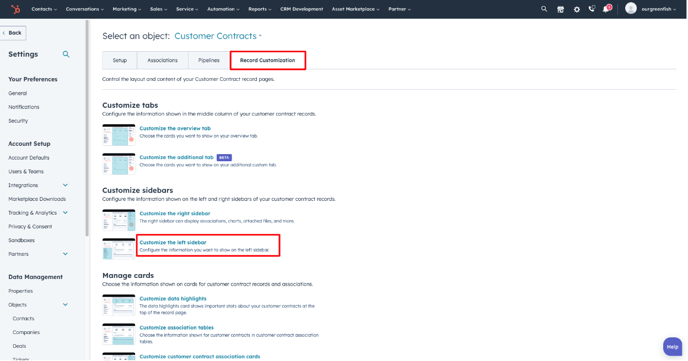Click the additional tab thumbnail image
This screenshot has width=688, height=361.
pos(119,164)
